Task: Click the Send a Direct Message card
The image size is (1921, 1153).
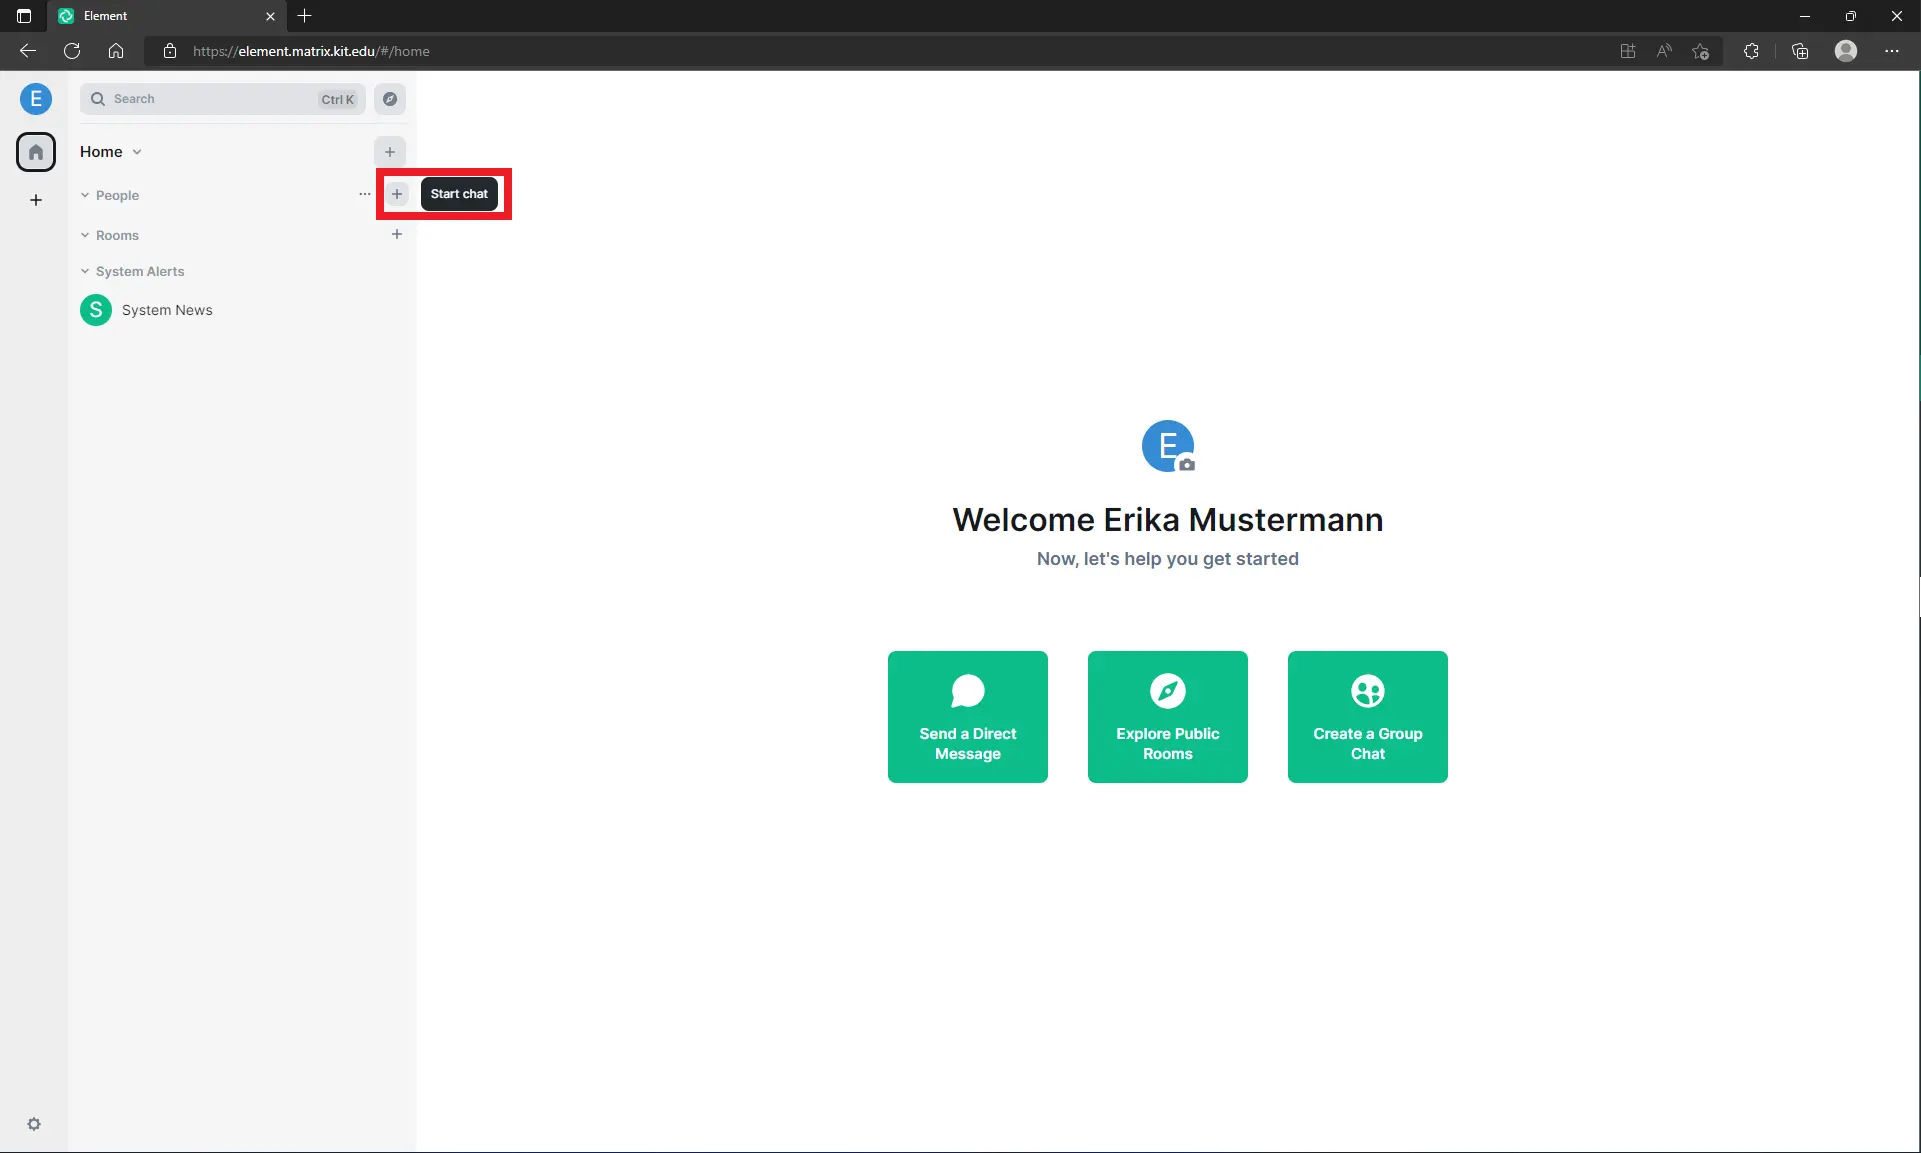Action: tap(967, 717)
